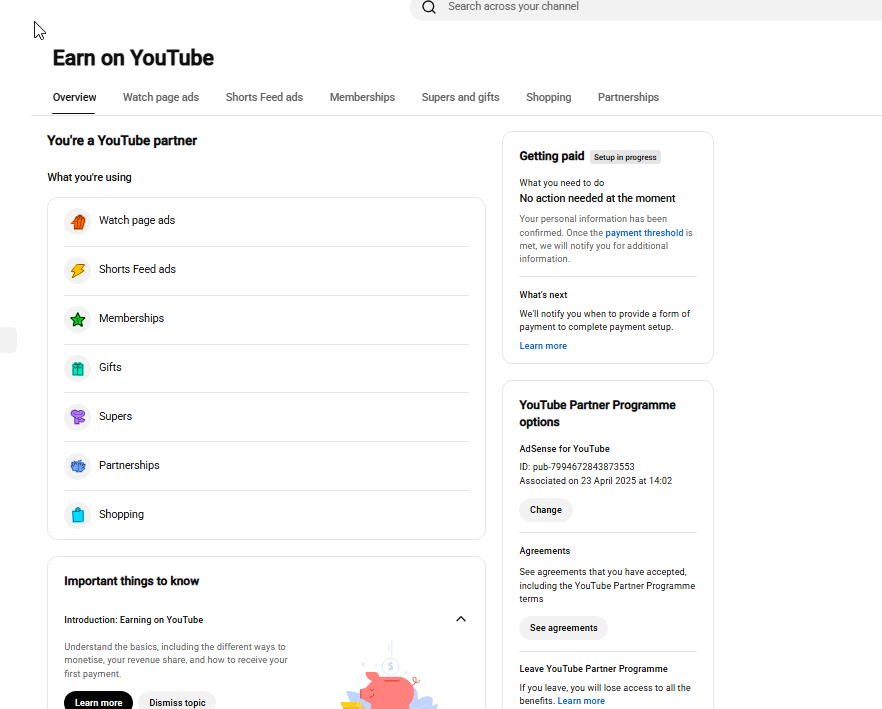Click the Dismiss topic button
882x709 pixels.
177,702
